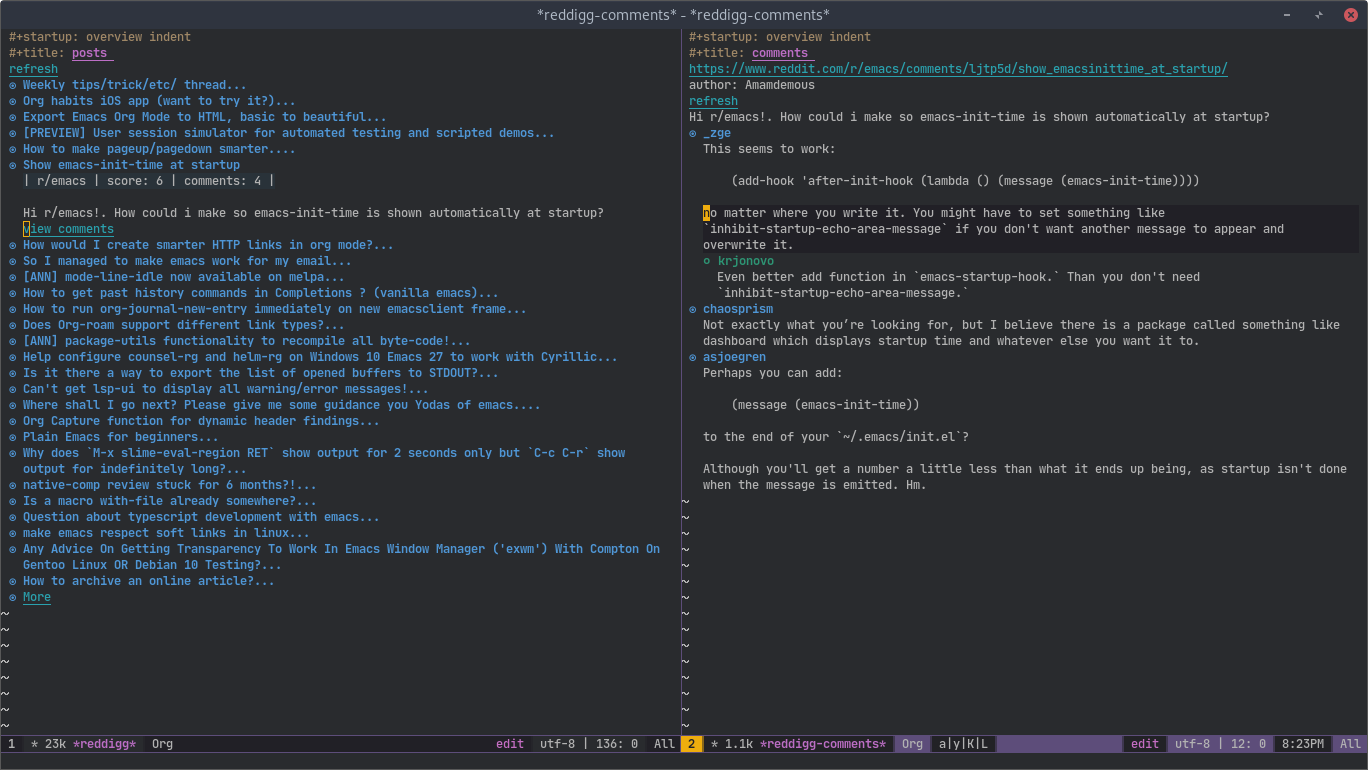Open the reddit.com show_emacsinittime URL

click(958, 69)
